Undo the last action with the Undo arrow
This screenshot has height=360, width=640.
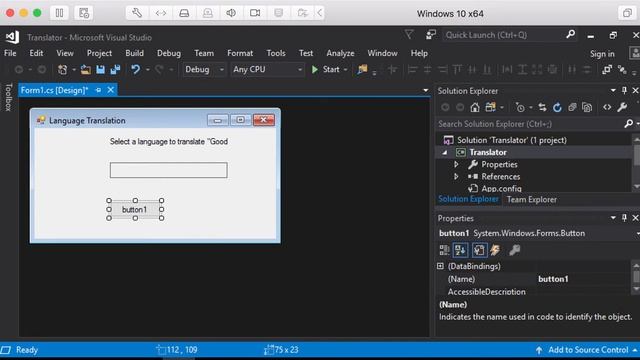(x=136, y=69)
